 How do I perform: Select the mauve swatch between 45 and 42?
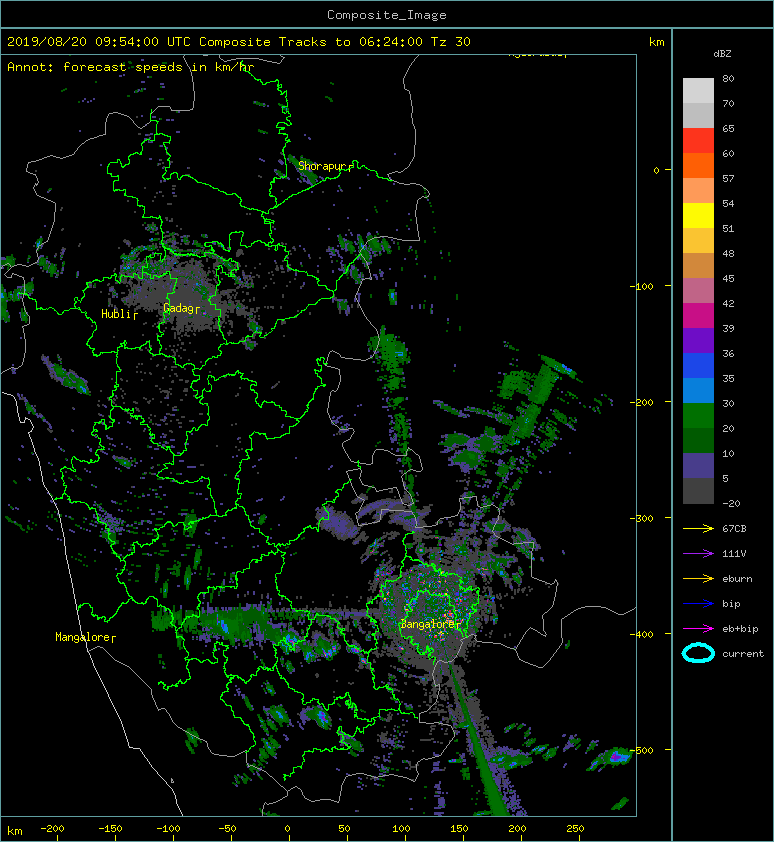(698, 291)
